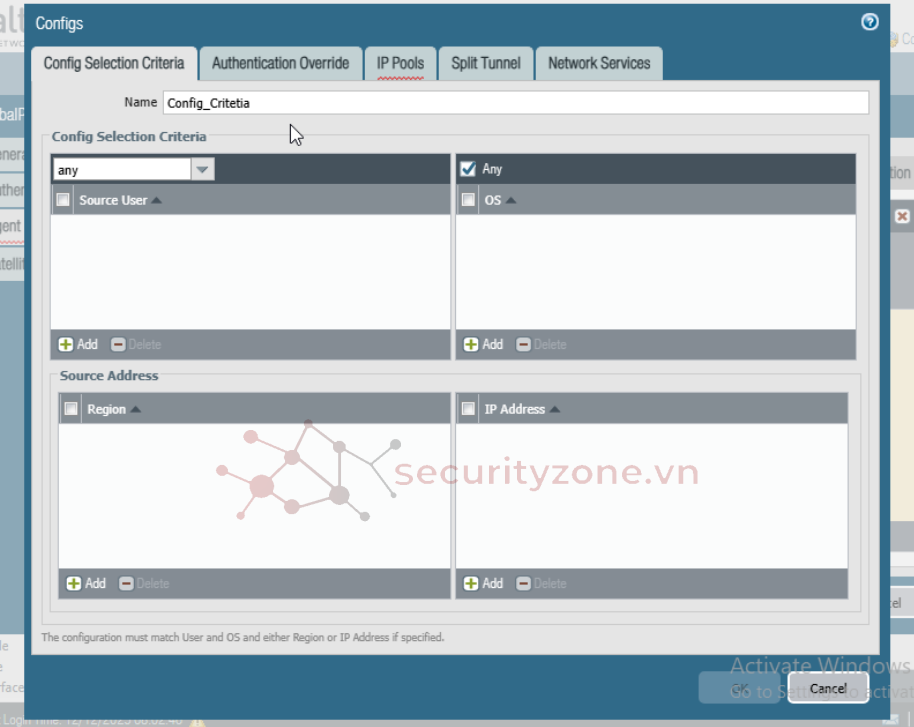Tick the Region select-all checkbox
This screenshot has height=727, width=914.
[71, 409]
